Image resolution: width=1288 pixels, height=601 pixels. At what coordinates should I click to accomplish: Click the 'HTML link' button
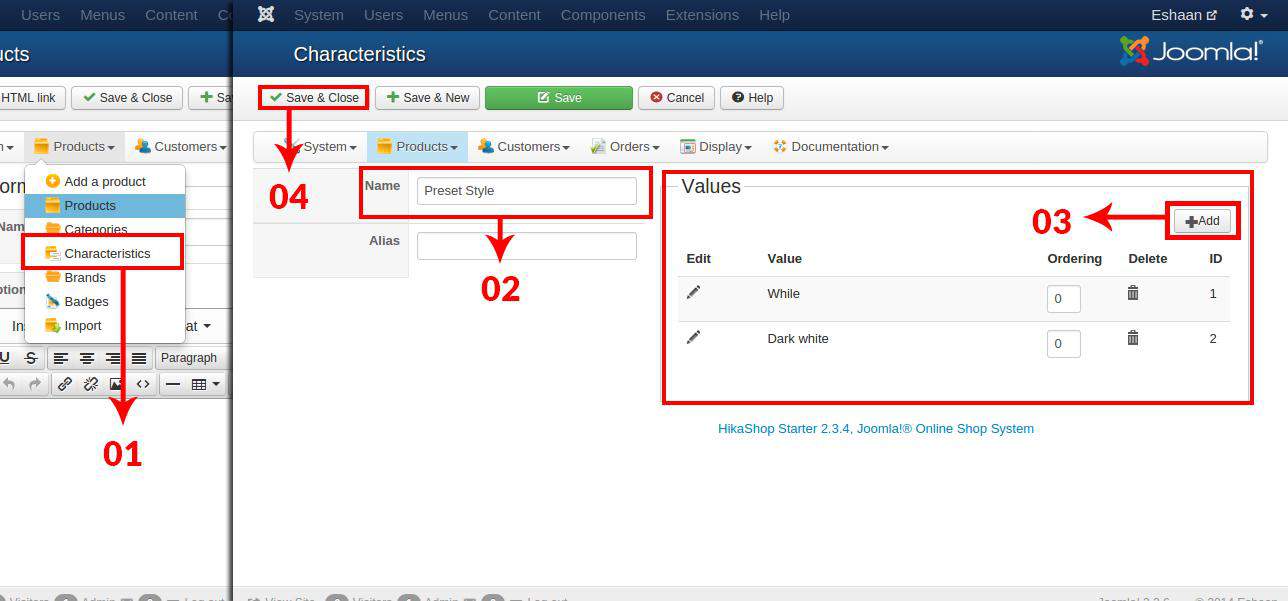coord(32,97)
